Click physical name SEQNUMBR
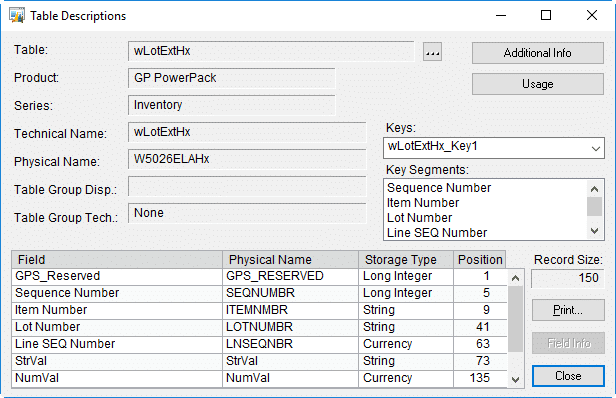This screenshot has width=616, height=398. [260, 293]
